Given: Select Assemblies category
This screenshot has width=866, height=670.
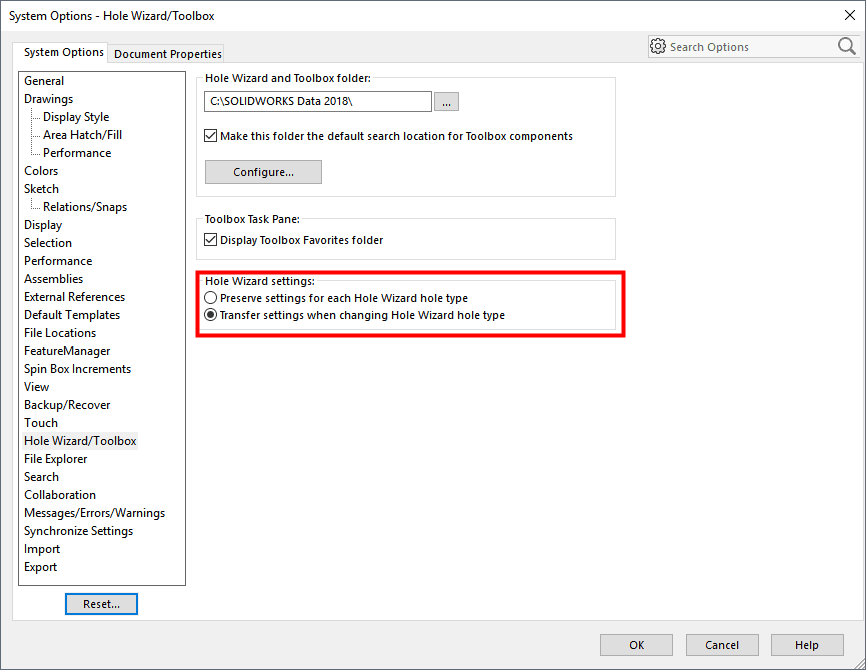Looking at the screenshot, I should click(x=54, y=278).
